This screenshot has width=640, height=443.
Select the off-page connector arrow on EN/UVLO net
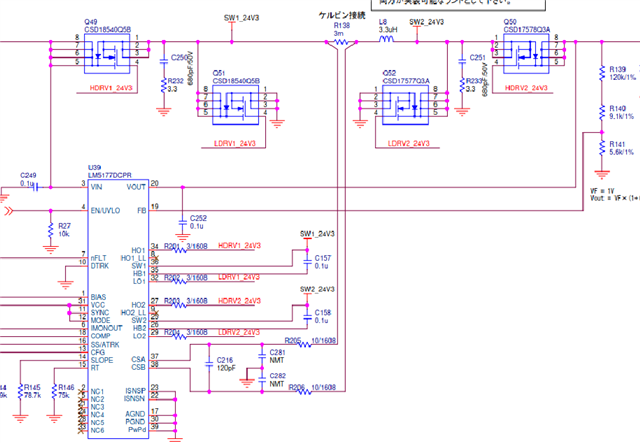pos(8,211)
